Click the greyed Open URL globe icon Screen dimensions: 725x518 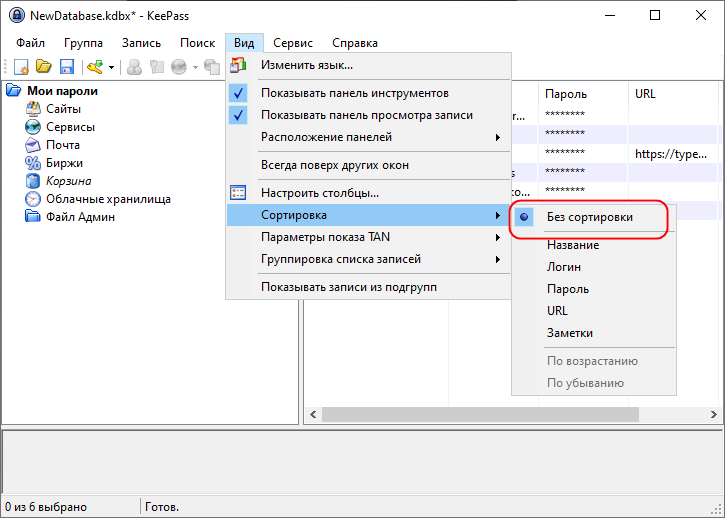[179, 67]
